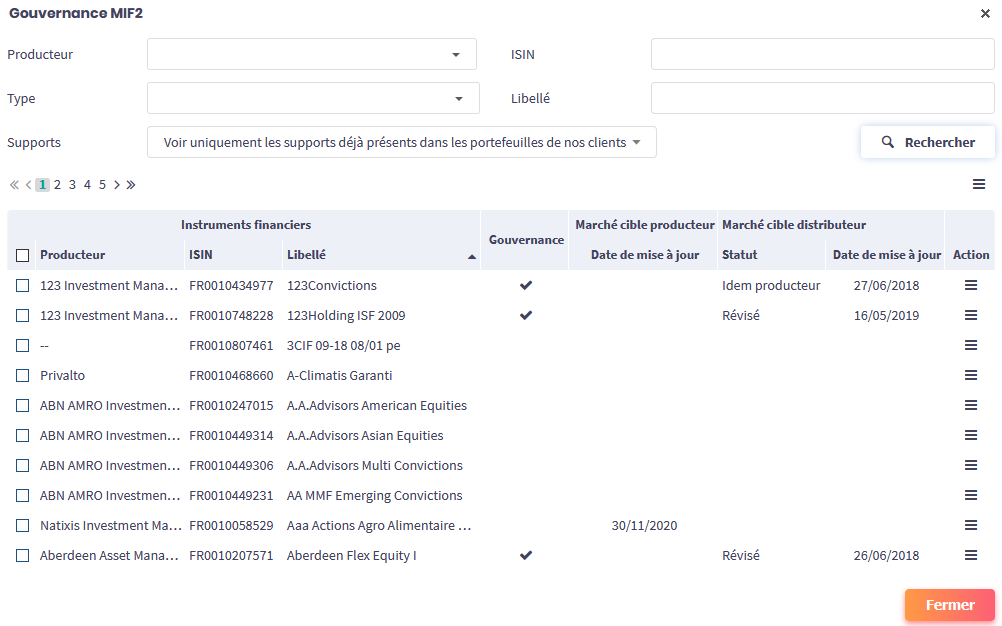This screenshot has height=626, width=1002.
Task: Select the Privalto row checkbox
Action: (x=22, y=376)
